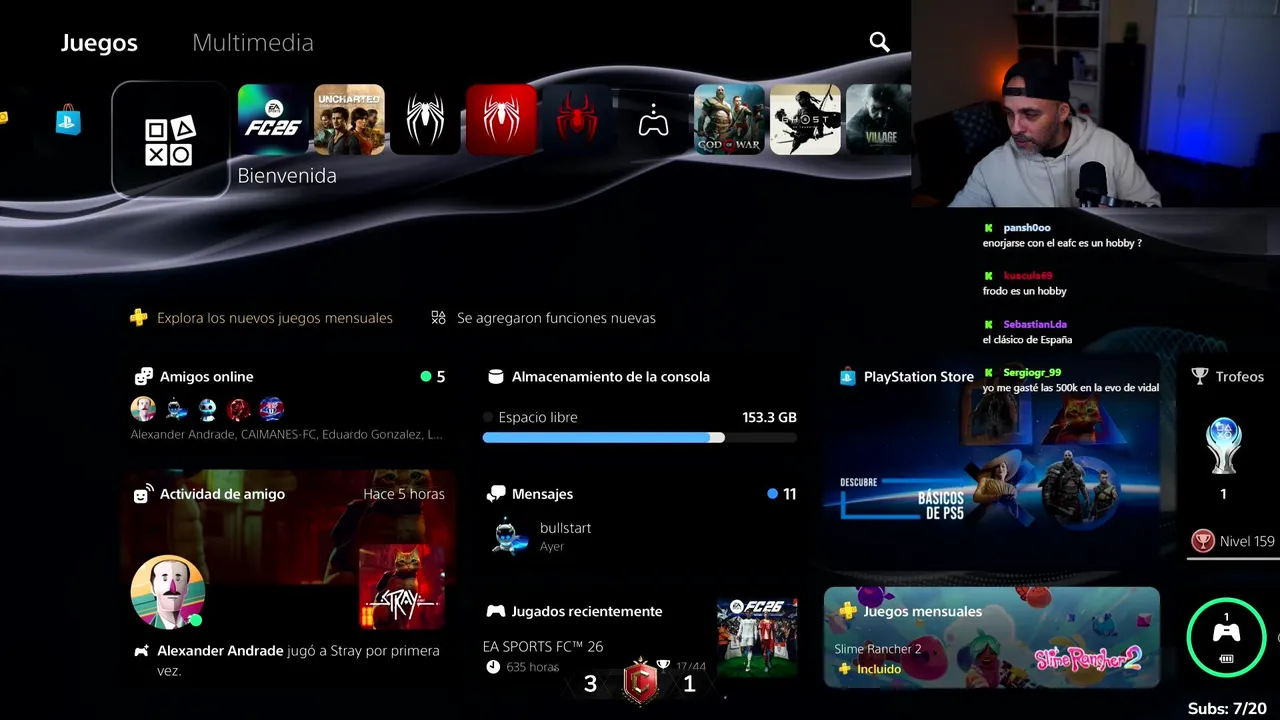1280x720 pixels.
Task: Open the FC26 cover in Jugados recientemente
Action: point(757,637)
